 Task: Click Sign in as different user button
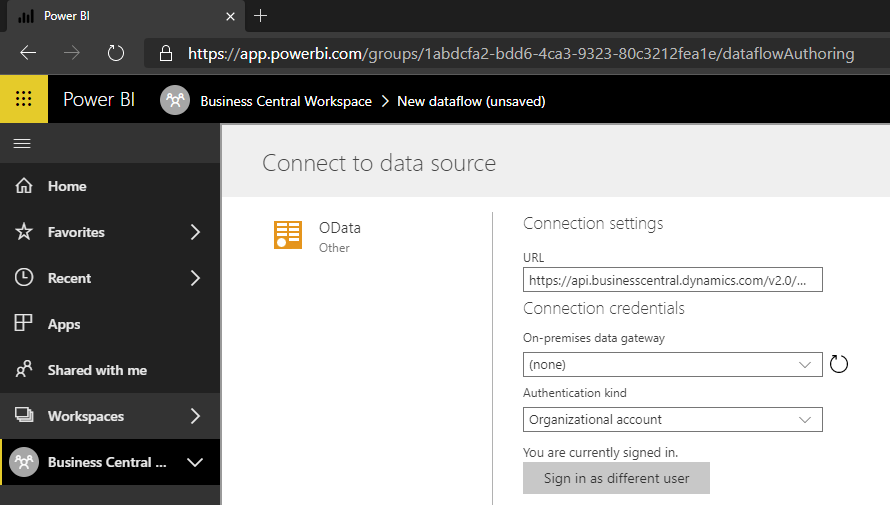click(616, 478)
